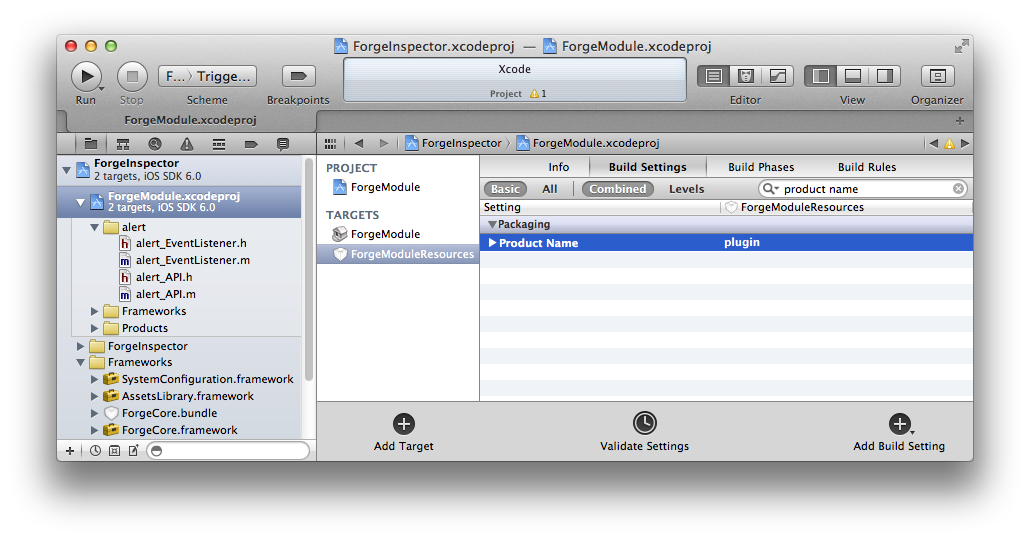
Task: Select the All settings filter
Action: [x=550, y=189]
